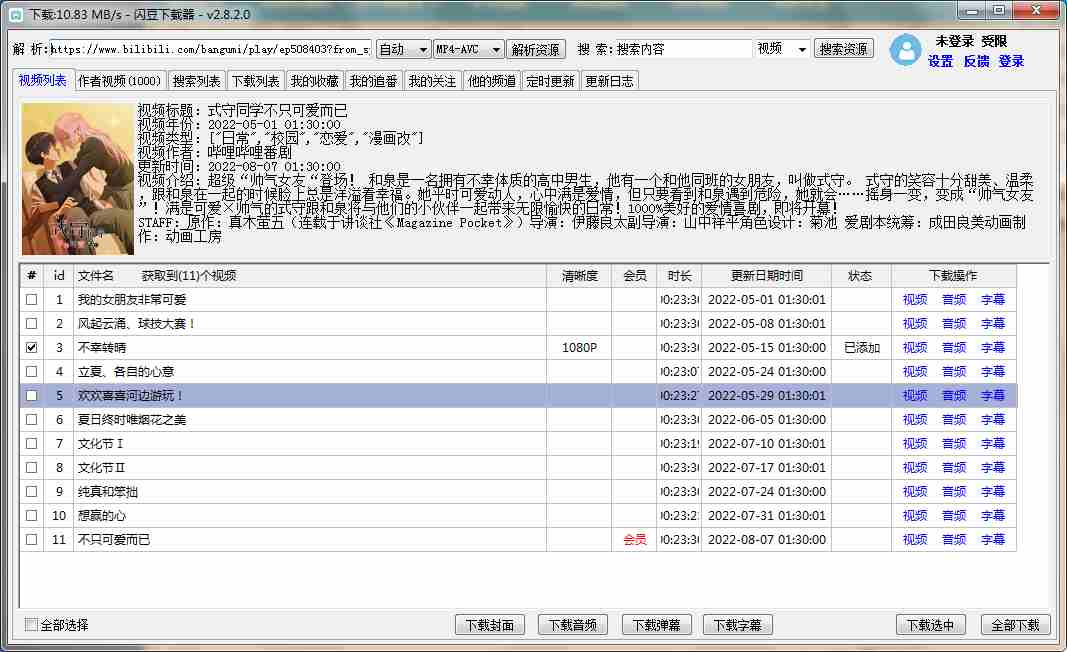Image resolution: width=1067 pixels, height=652 pixels.
Task: Enable the 全部选择 checkbox
Action: (x=31, y=625)
